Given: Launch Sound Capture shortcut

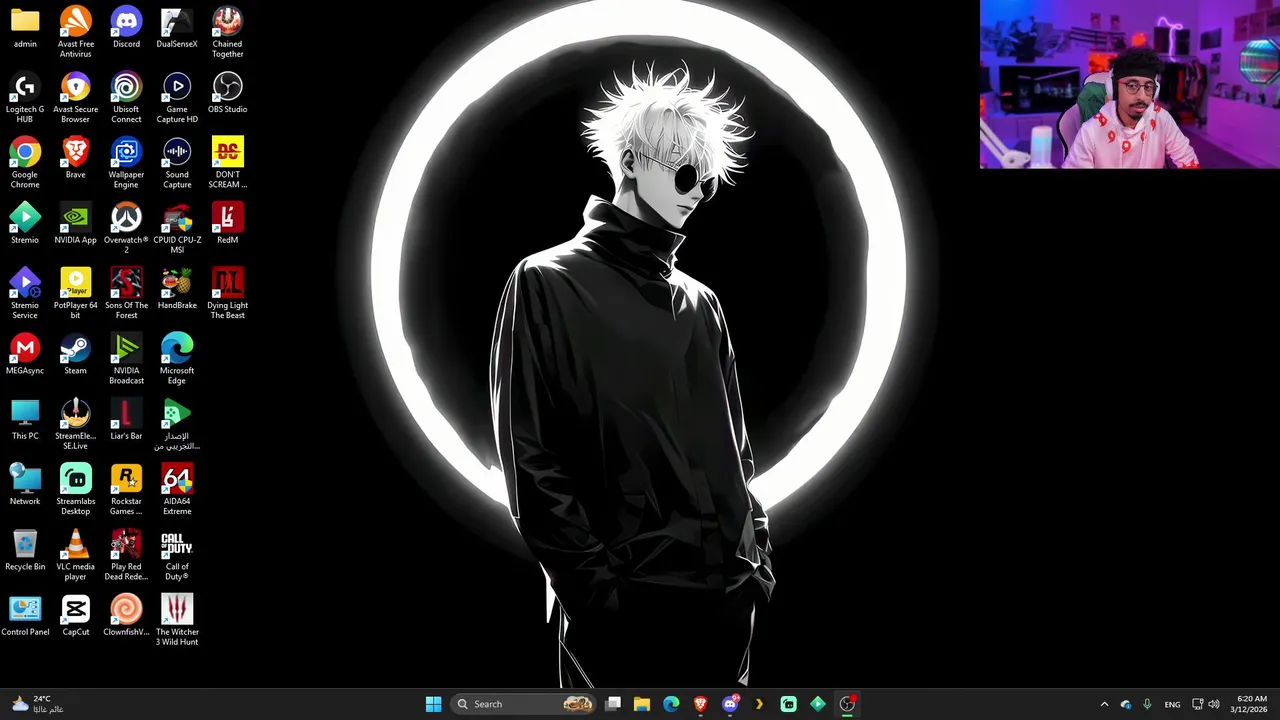Looking at the screenshot, I should pyautogui.click(x=177, y=163).
